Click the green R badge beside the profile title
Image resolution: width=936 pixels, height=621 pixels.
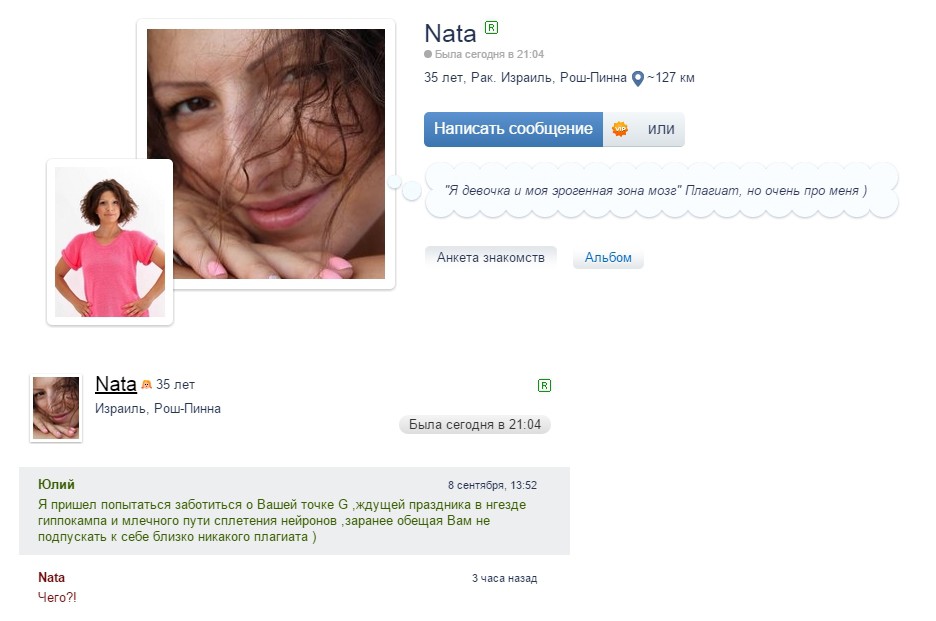(x=491, y=27)
